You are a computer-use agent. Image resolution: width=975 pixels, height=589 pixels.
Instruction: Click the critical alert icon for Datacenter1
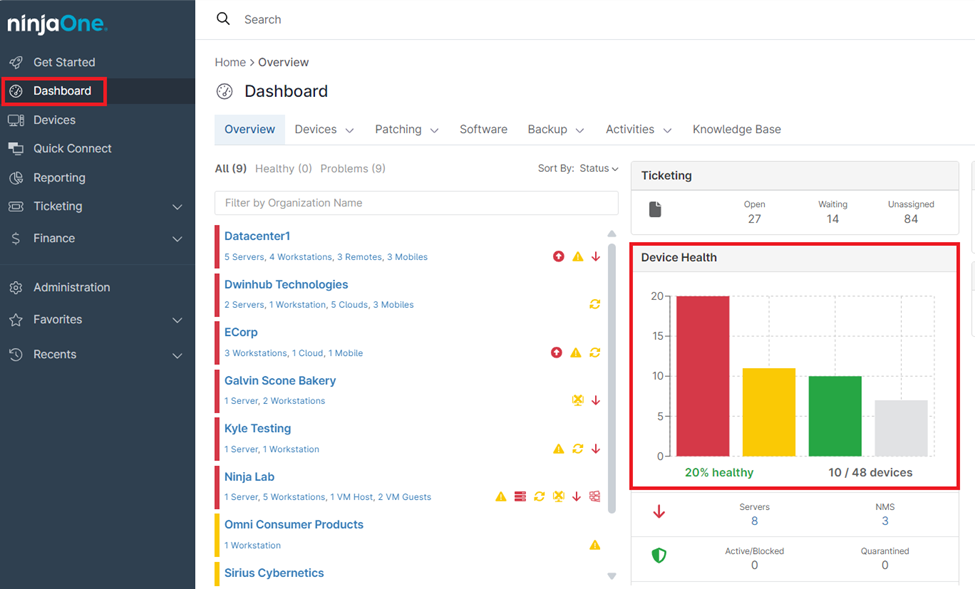tap(559, 256)
